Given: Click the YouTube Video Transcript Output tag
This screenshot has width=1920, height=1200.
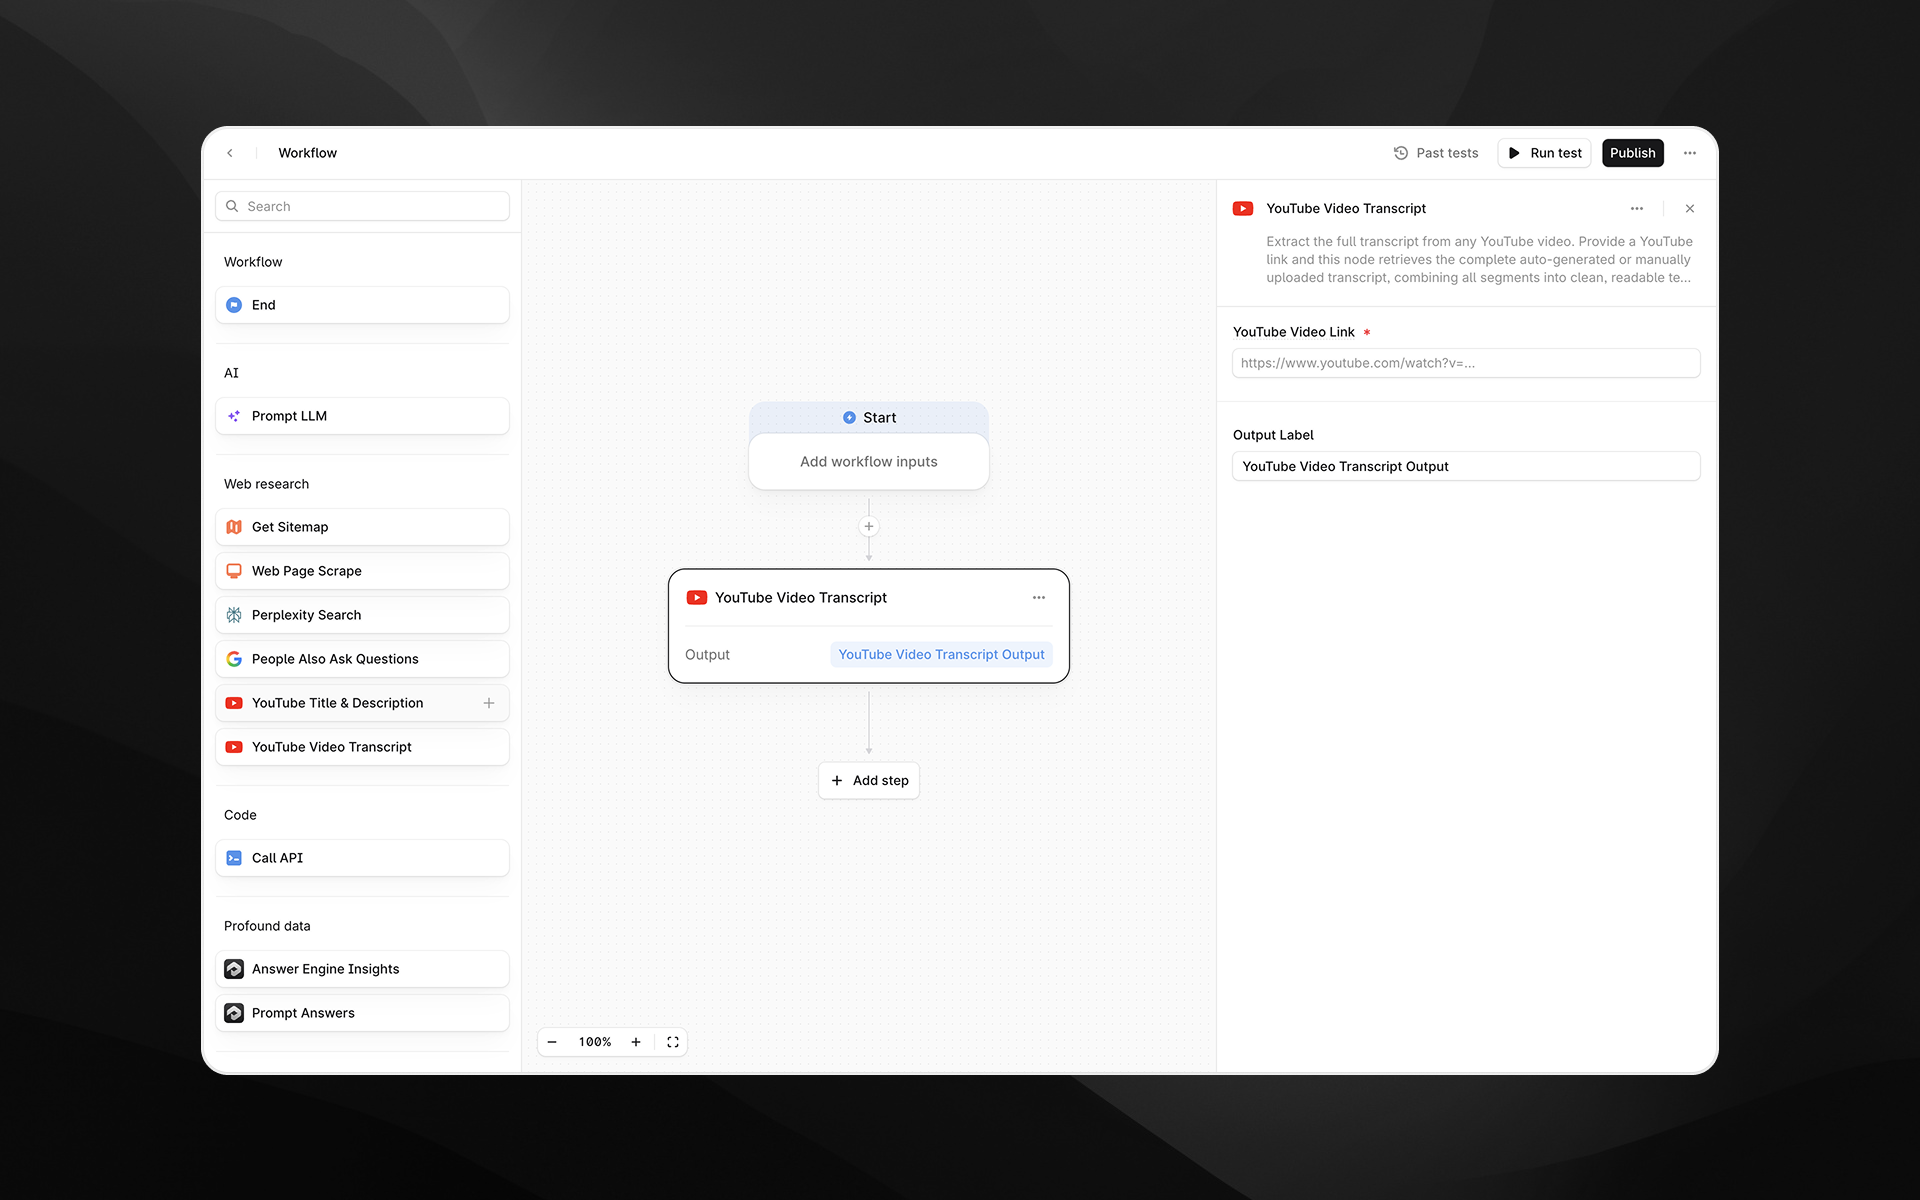Looking at the screenshot, I should (941, 654).
